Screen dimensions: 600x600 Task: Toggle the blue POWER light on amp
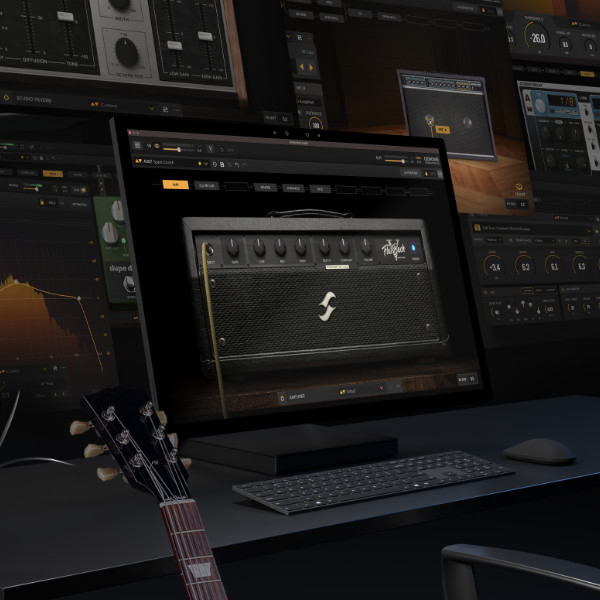(413, 248)
